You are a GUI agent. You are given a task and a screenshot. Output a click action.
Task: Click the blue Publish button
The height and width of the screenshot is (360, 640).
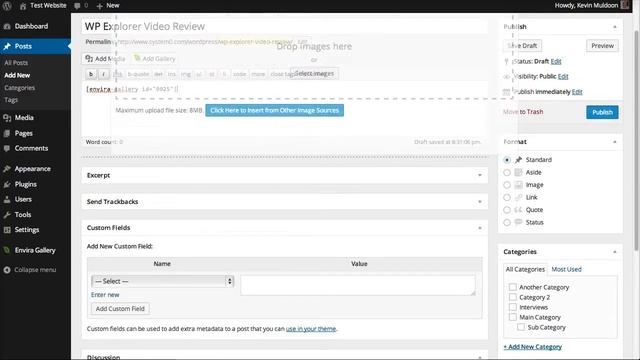[602, 112]
